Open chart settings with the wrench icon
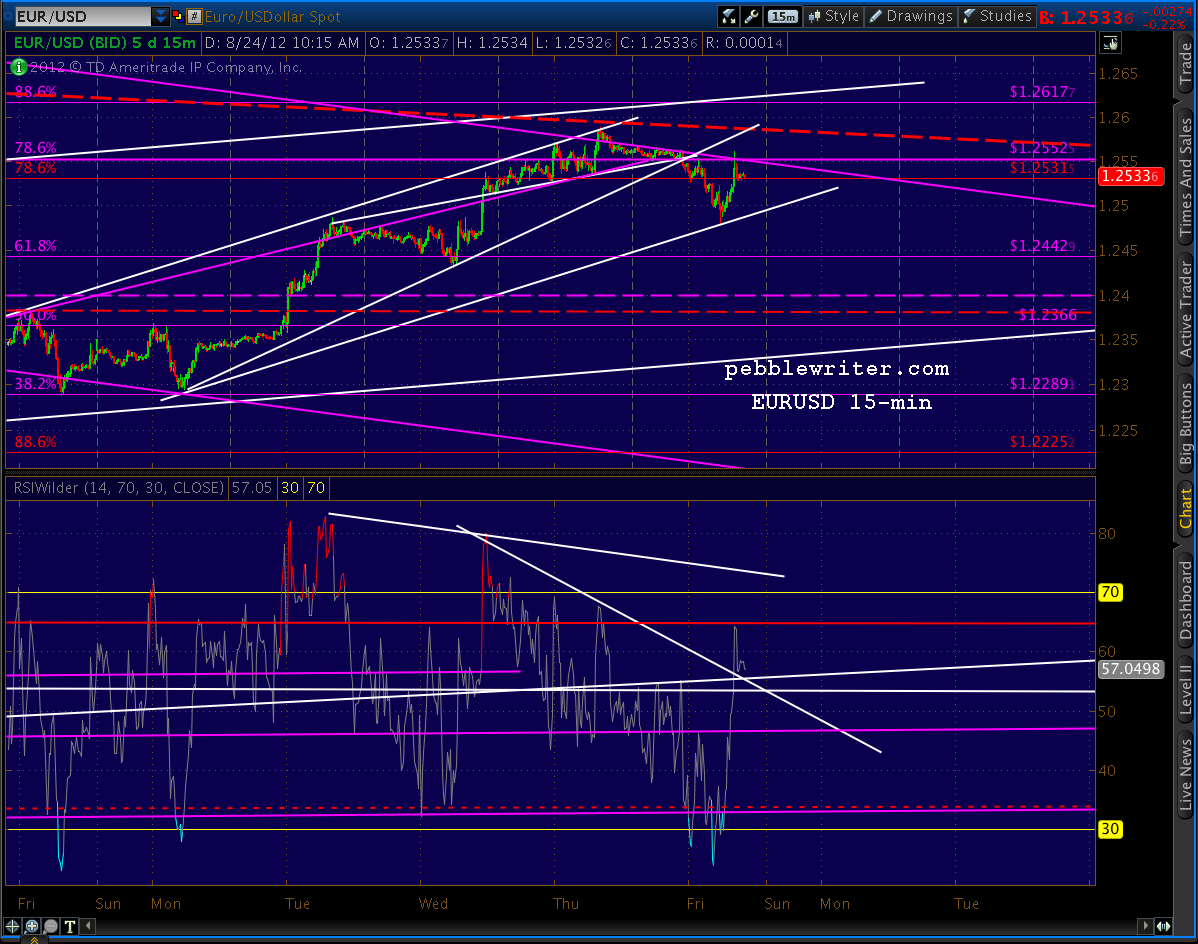 click(752, 16)
